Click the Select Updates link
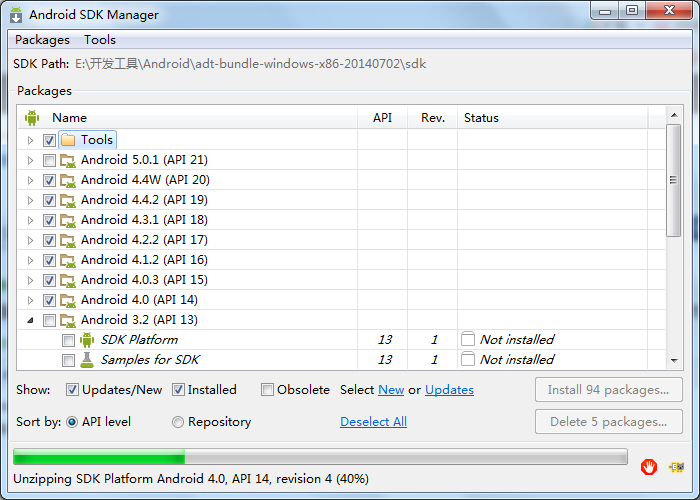 click(x=449, y=390)
